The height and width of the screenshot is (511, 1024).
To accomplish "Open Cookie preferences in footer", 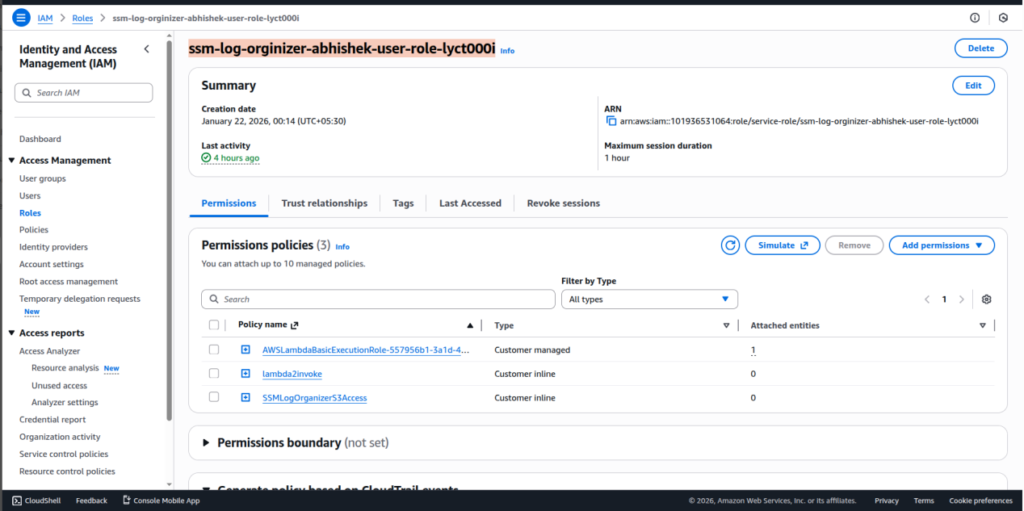I will (x=981, y=501).
